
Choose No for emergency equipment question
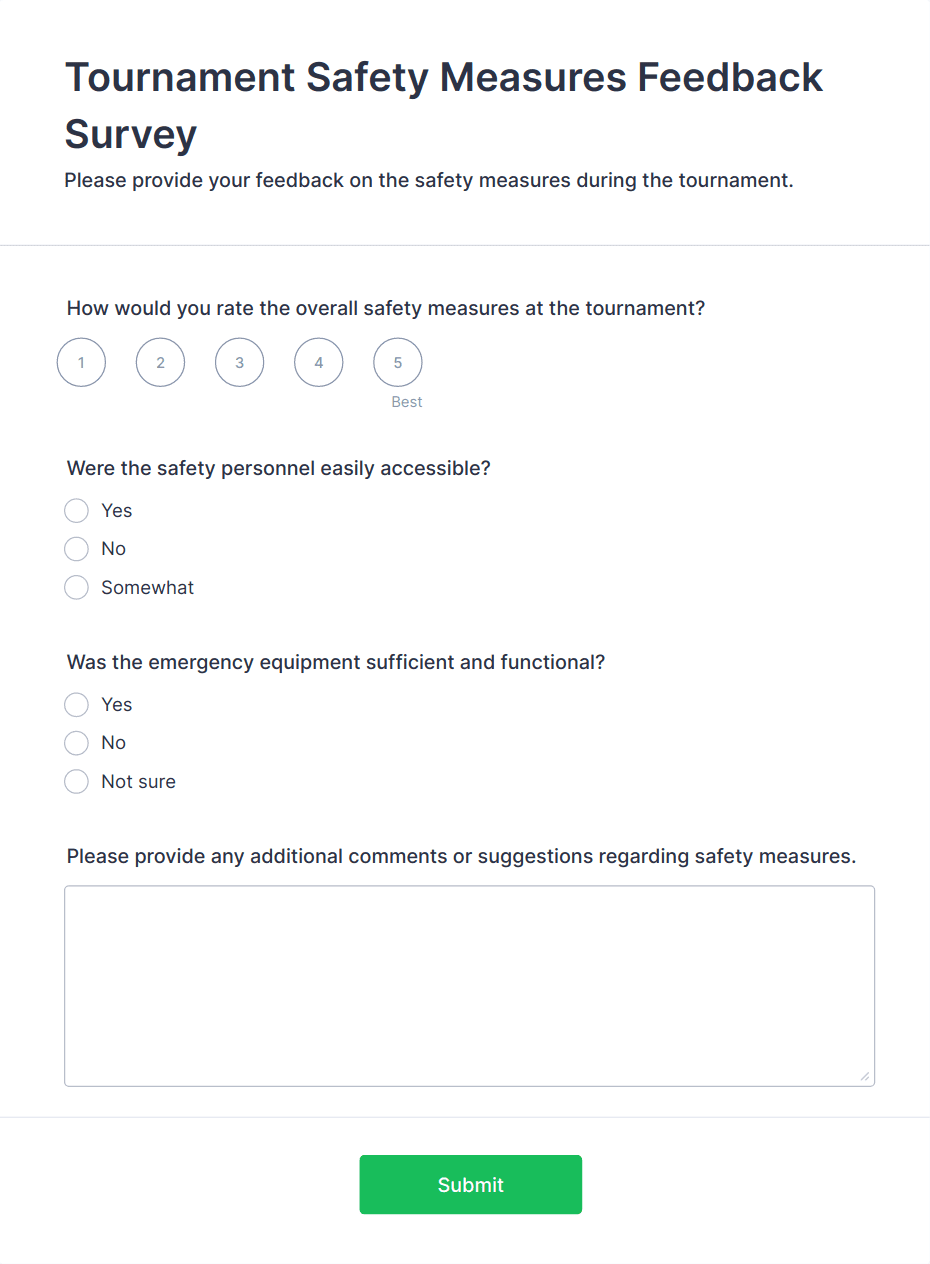click(x=77, y=743)
